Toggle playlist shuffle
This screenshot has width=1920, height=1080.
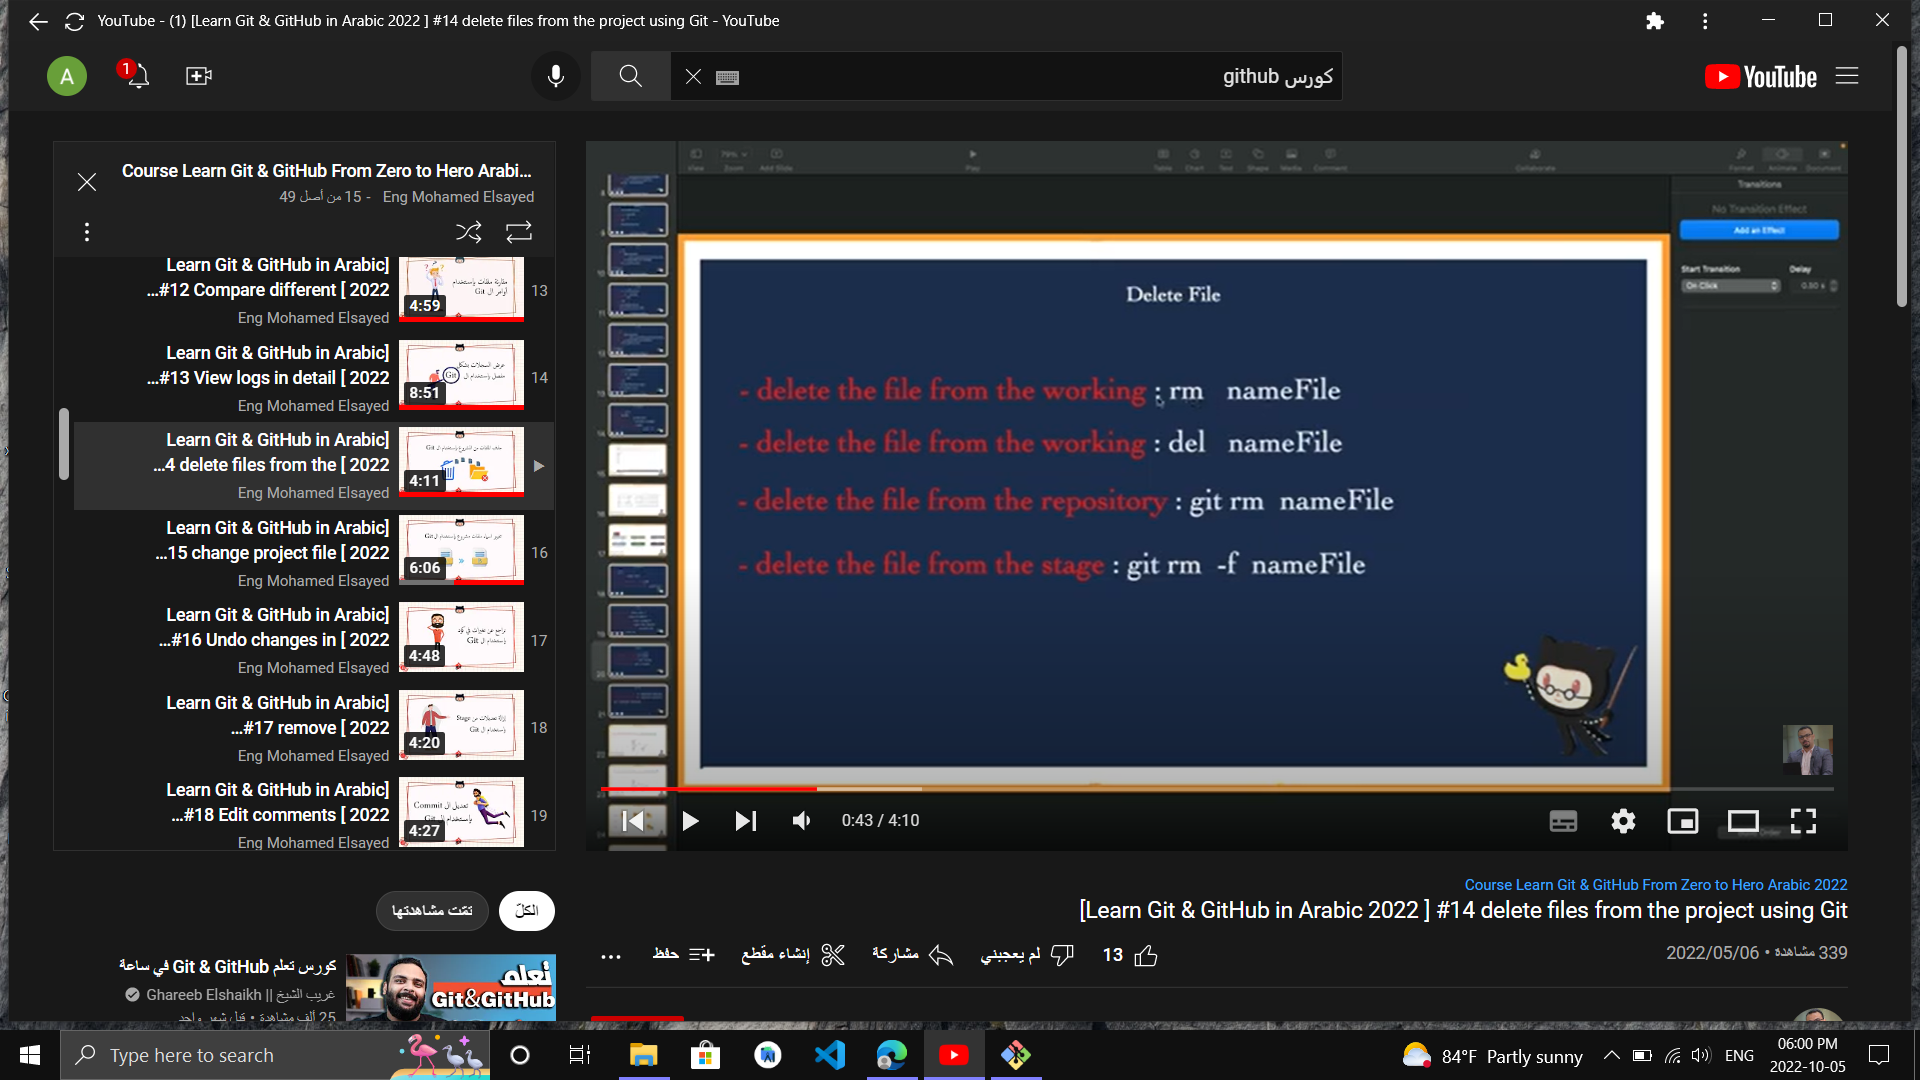point(468,232)
